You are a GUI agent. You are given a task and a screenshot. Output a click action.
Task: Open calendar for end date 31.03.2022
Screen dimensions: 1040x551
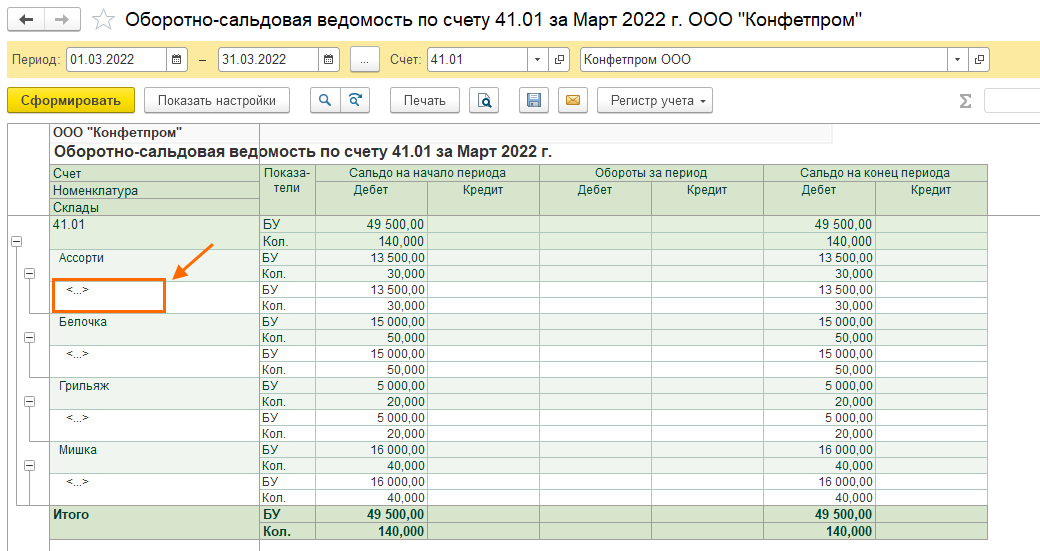click(x=328, y=60)
